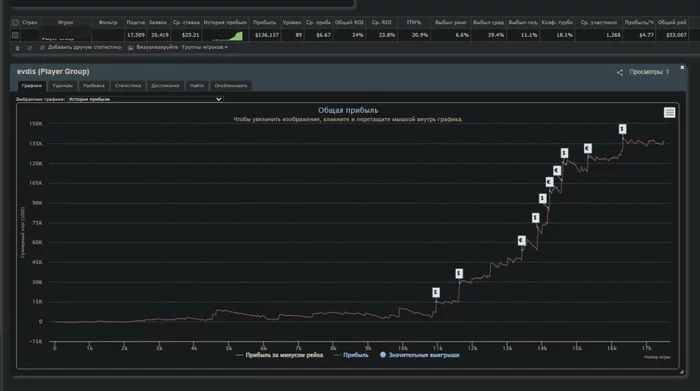This screenshot has height=391, width=700.
Task: Click the Опубликовать tab button
Action: (x=231, y=86)
